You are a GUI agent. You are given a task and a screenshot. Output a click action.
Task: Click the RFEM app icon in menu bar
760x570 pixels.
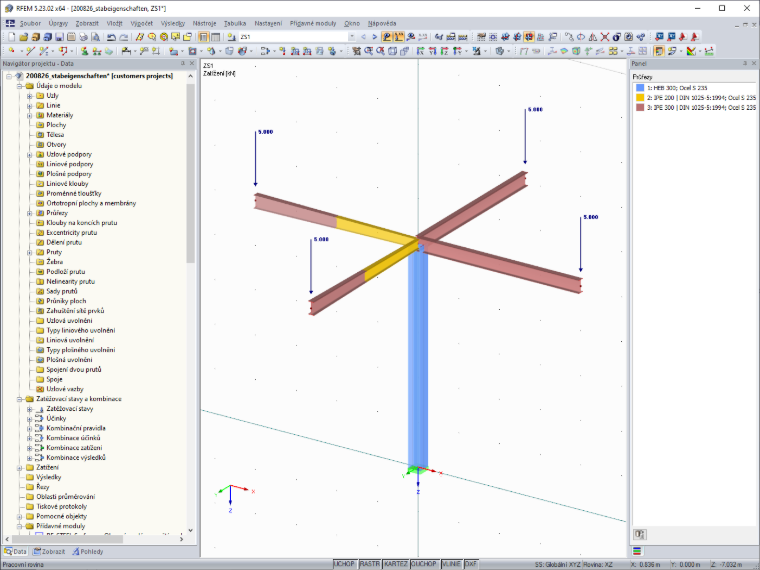(x=10, y=23)
